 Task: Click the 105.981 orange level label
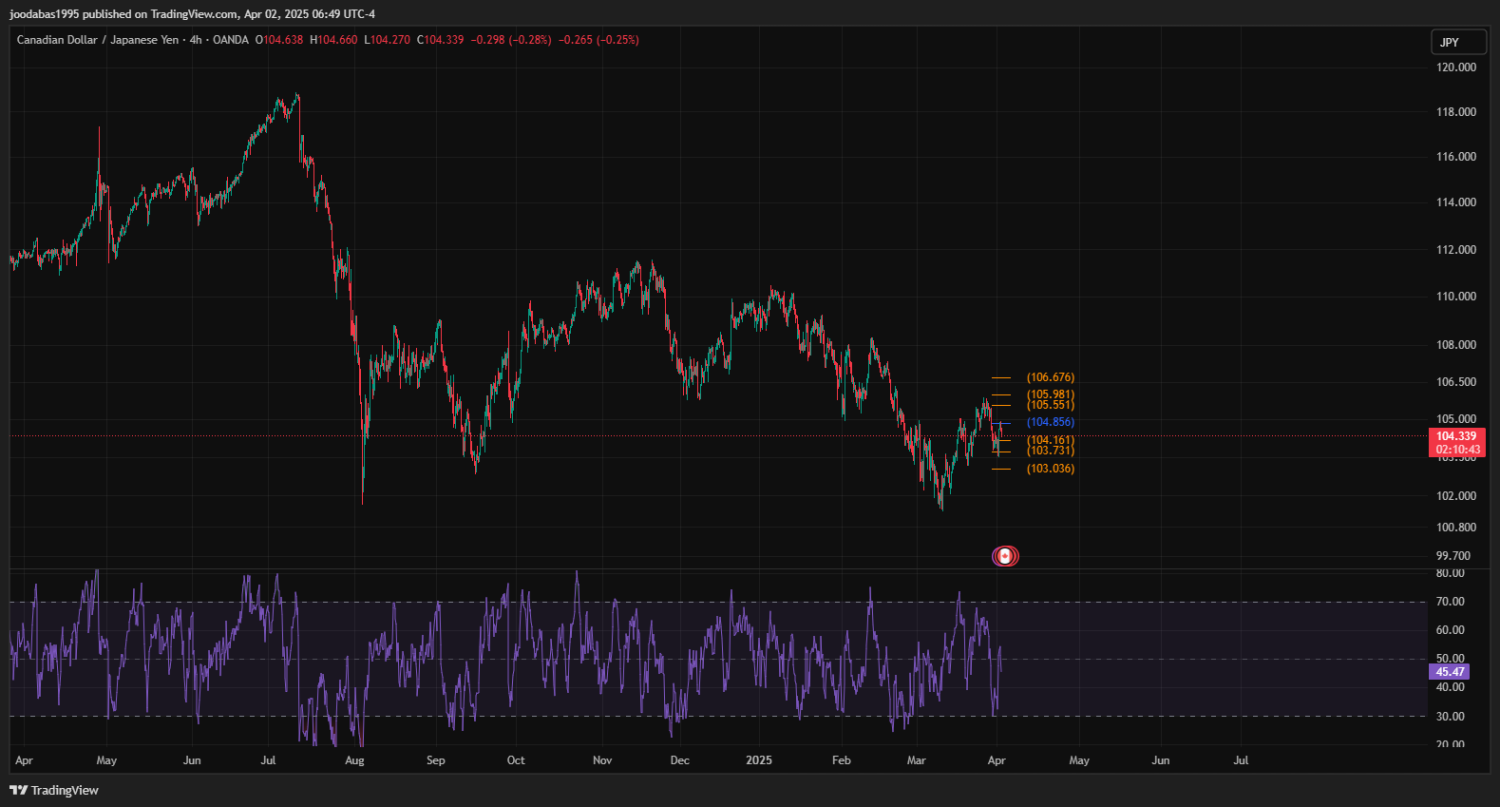(1050, 394)
